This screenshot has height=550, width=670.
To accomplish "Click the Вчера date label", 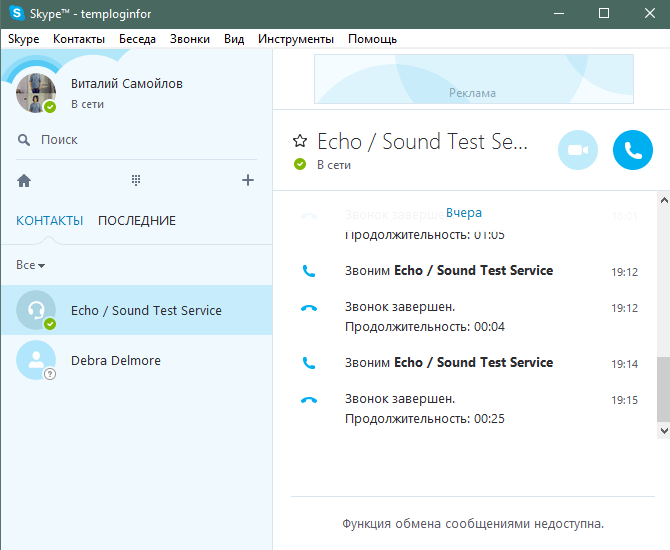I will click(x=464, y=212).
